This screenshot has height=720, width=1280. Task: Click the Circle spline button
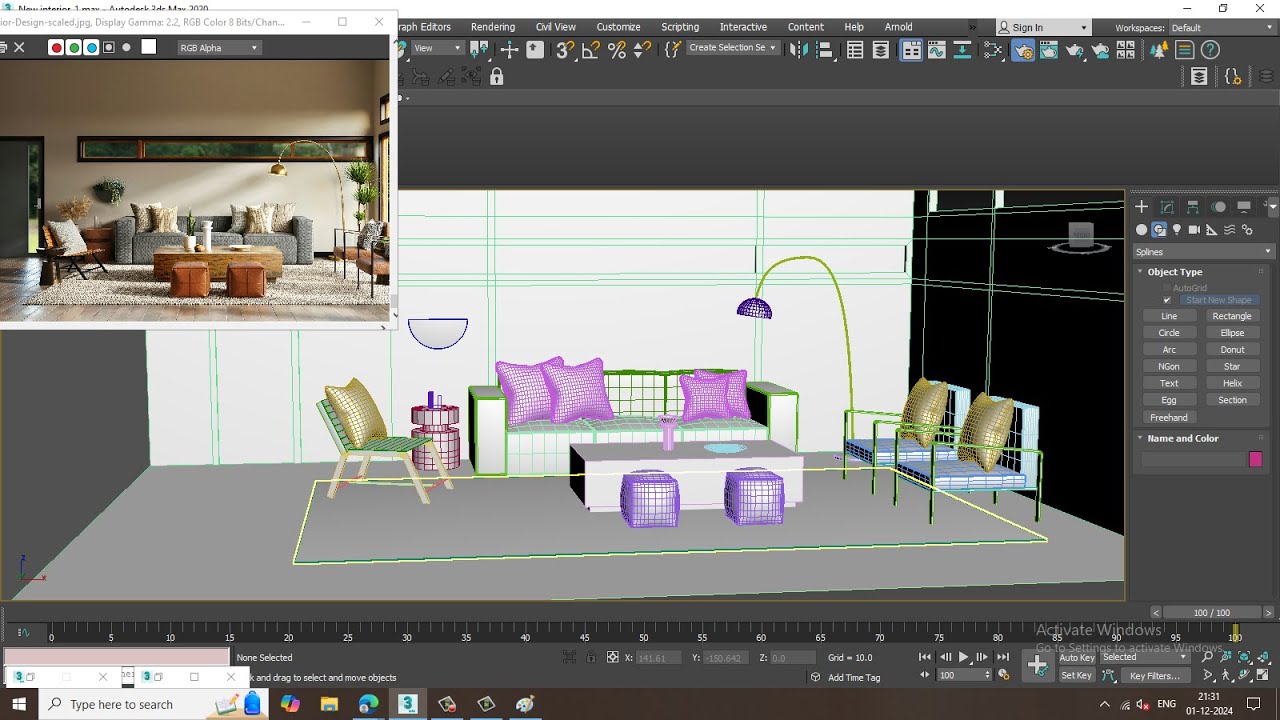(1169, 333)
